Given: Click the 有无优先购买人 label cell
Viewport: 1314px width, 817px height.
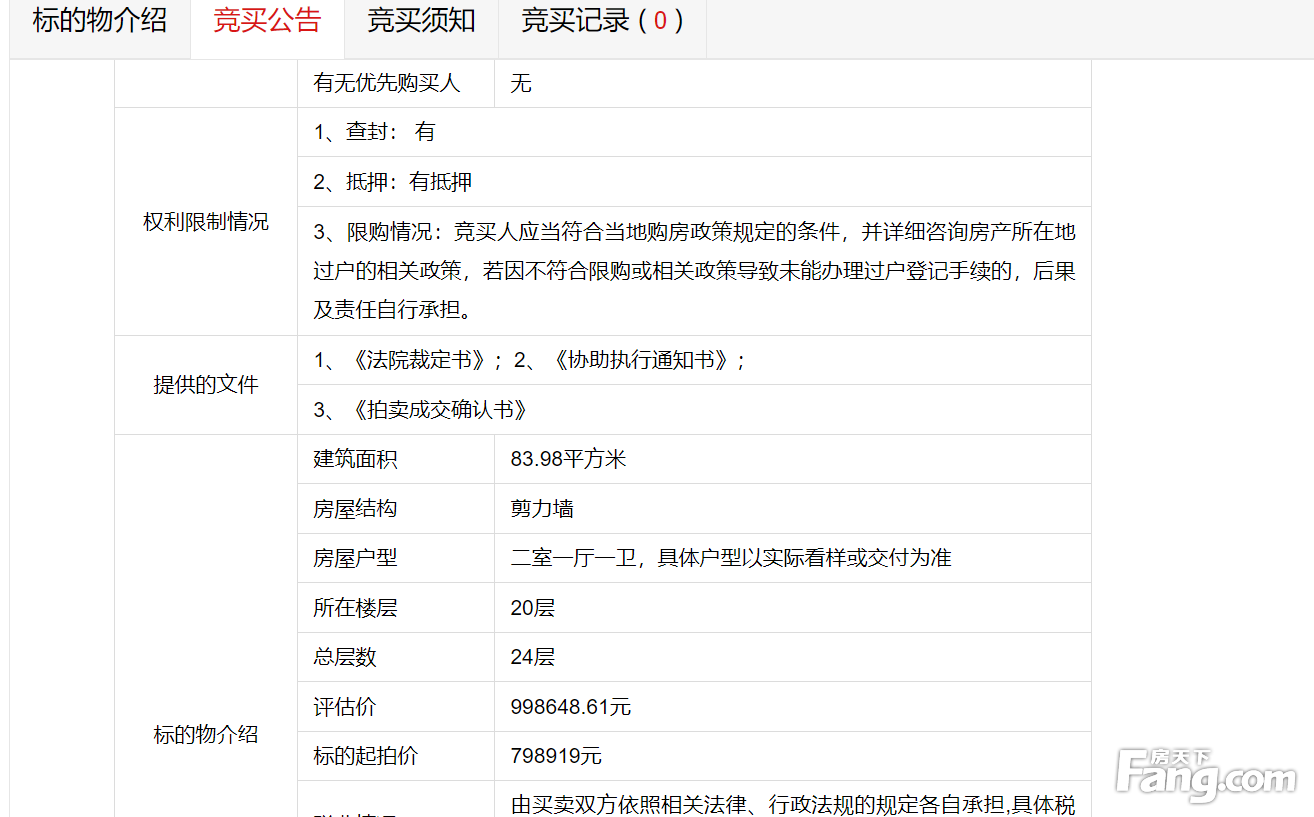Looking at the screenshot, I should [387, 84].
